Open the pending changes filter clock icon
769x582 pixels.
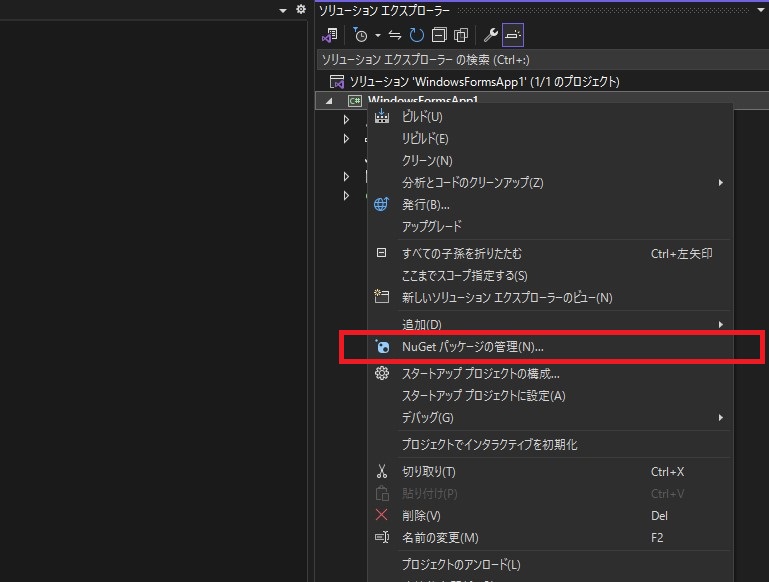(360, 35)
